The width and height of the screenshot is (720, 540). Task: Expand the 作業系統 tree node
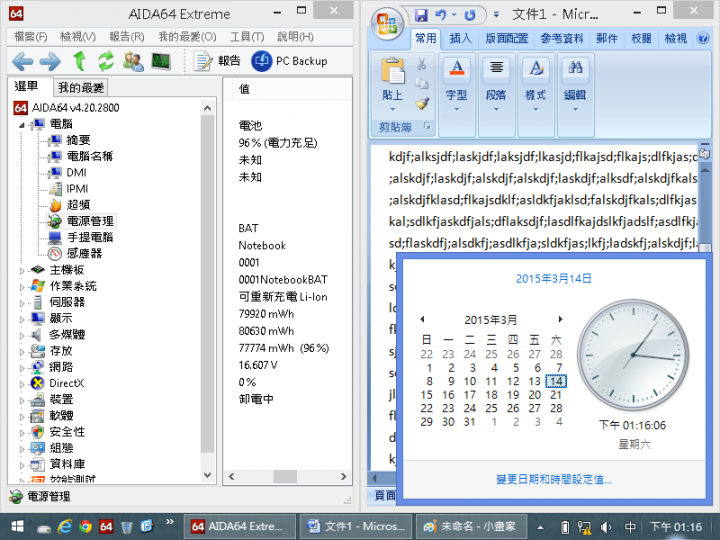point(22,287)
